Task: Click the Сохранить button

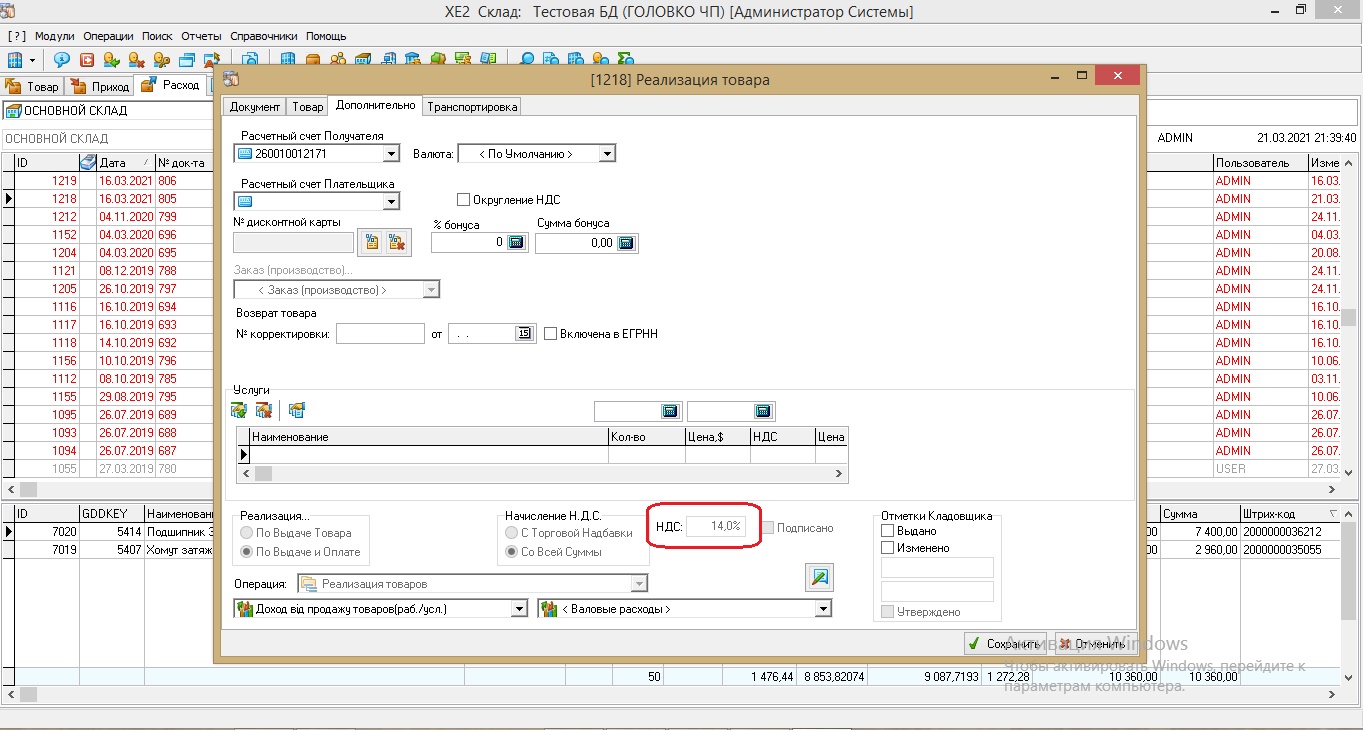Action: [1004, 644]
